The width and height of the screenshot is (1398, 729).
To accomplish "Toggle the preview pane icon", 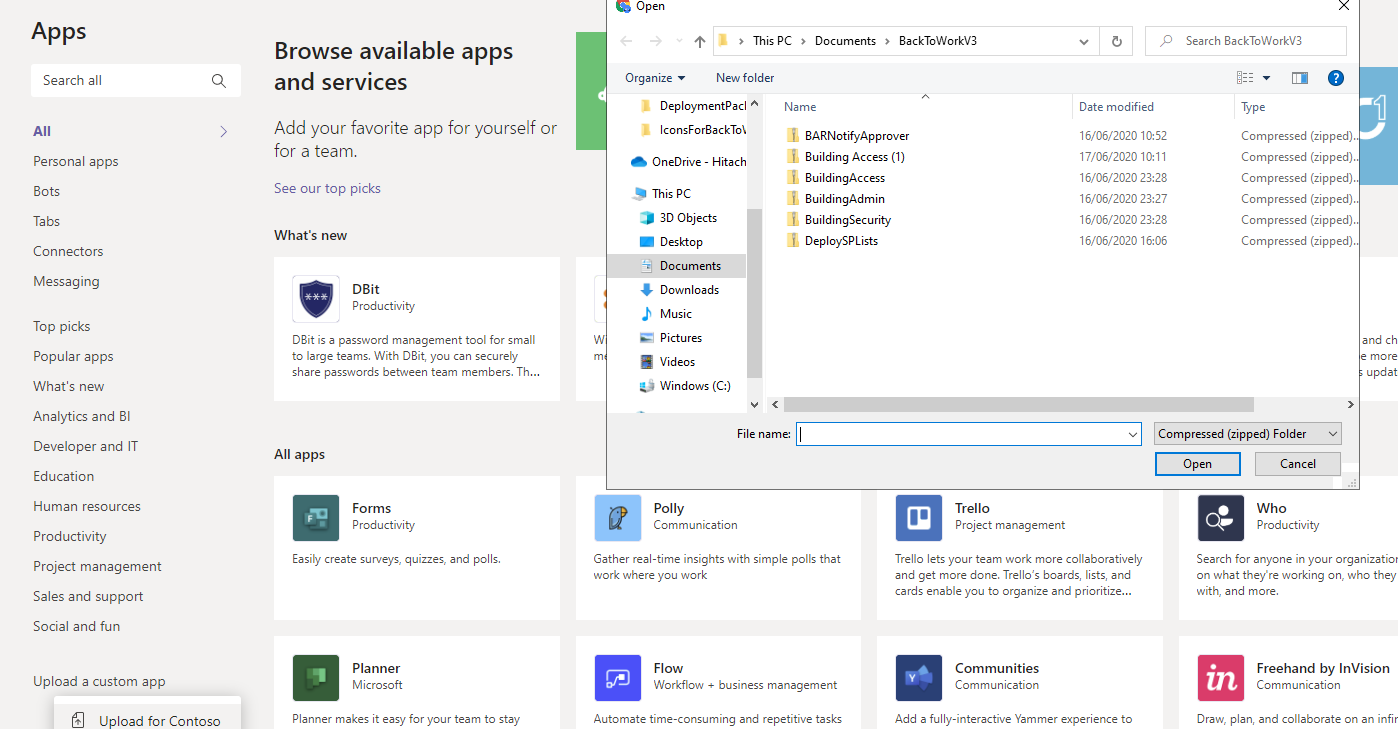I will (1300, 78).
